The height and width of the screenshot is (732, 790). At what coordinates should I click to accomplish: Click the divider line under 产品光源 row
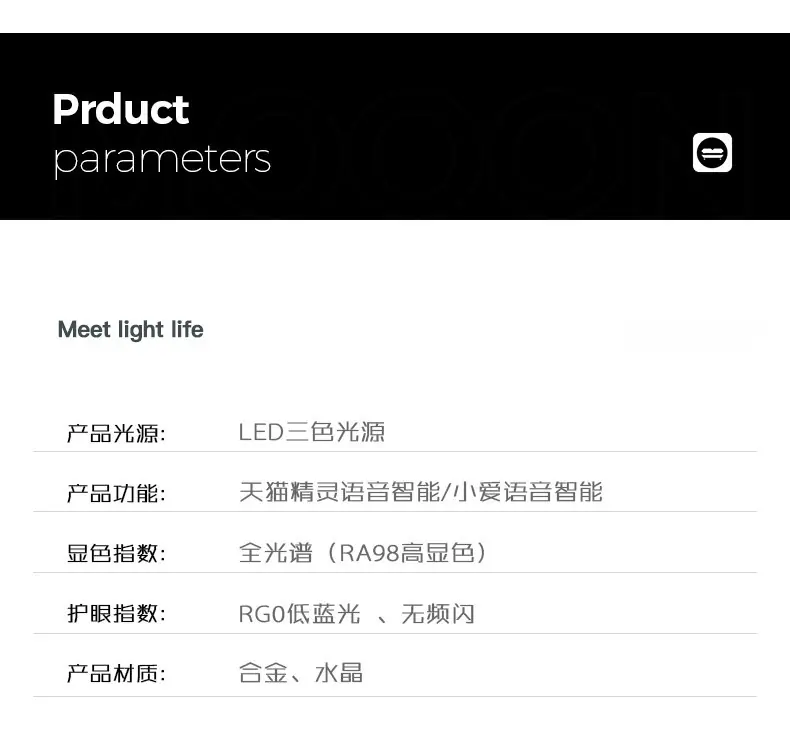pos(395,452)
